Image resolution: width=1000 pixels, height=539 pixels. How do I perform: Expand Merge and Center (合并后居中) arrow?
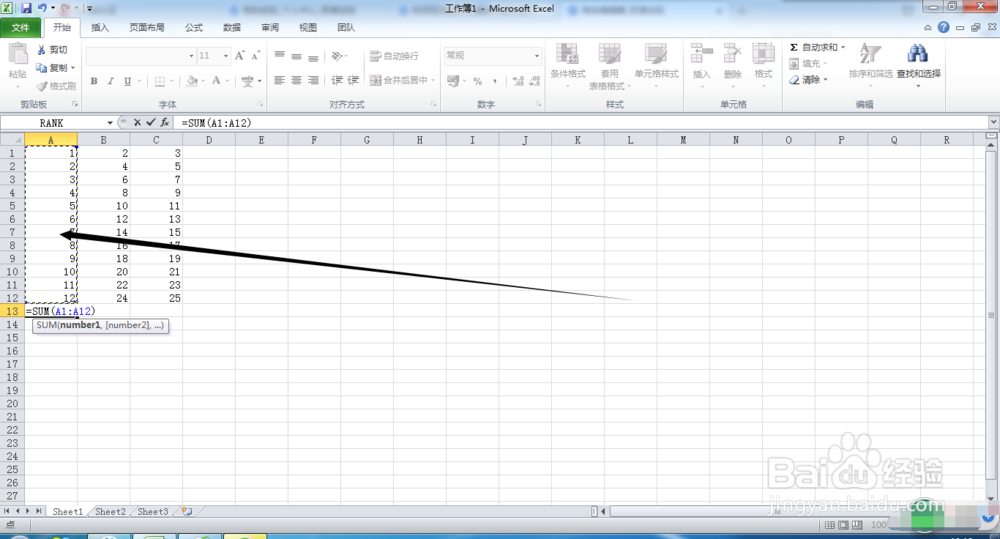point(433,80)
